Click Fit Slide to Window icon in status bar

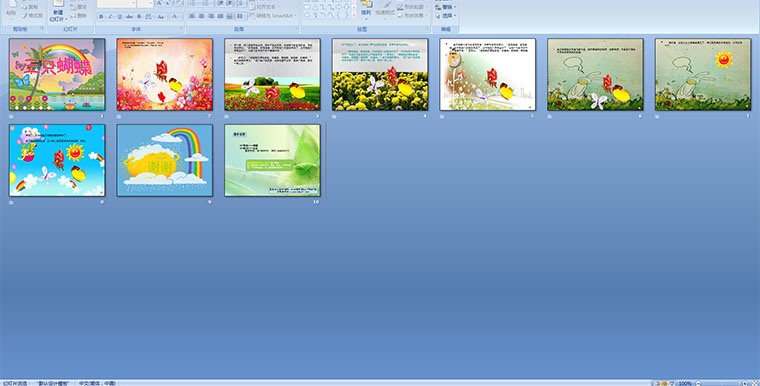[x=754, y=383]
